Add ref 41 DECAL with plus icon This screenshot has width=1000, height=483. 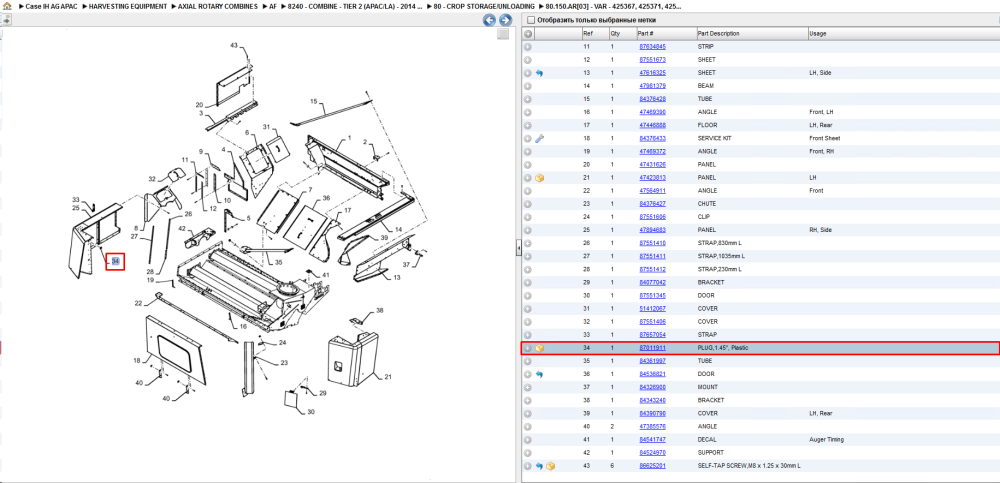(528, 440)
